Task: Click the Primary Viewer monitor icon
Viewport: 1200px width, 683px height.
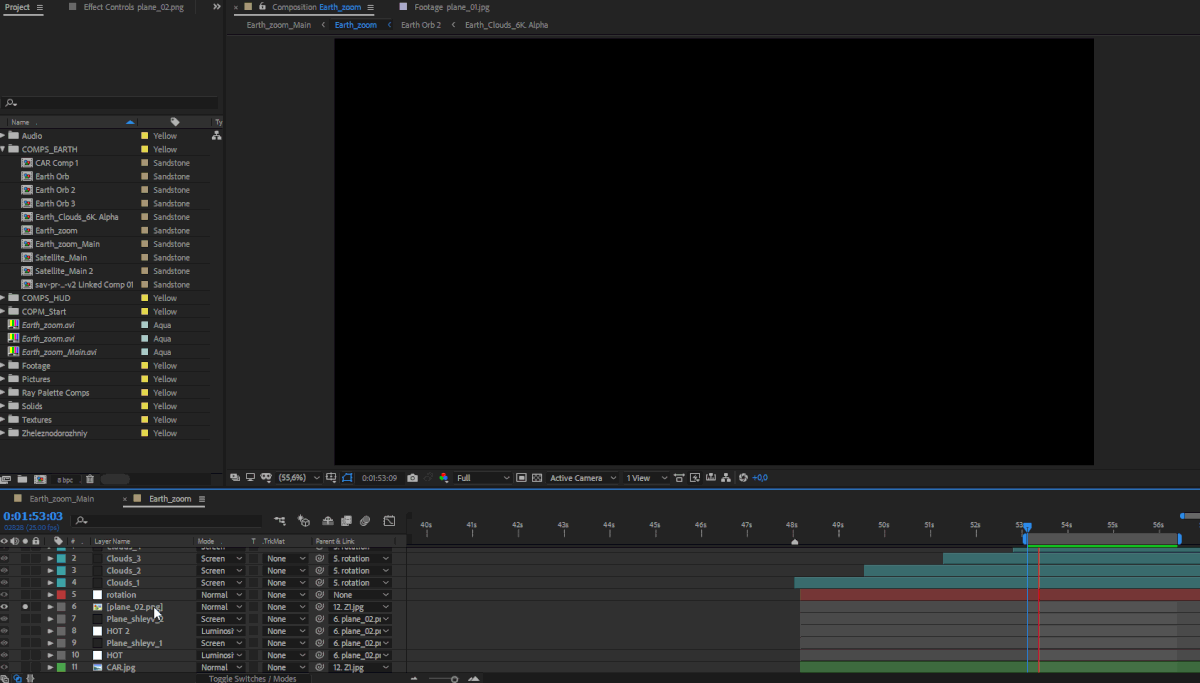Action: click(251, 478)
